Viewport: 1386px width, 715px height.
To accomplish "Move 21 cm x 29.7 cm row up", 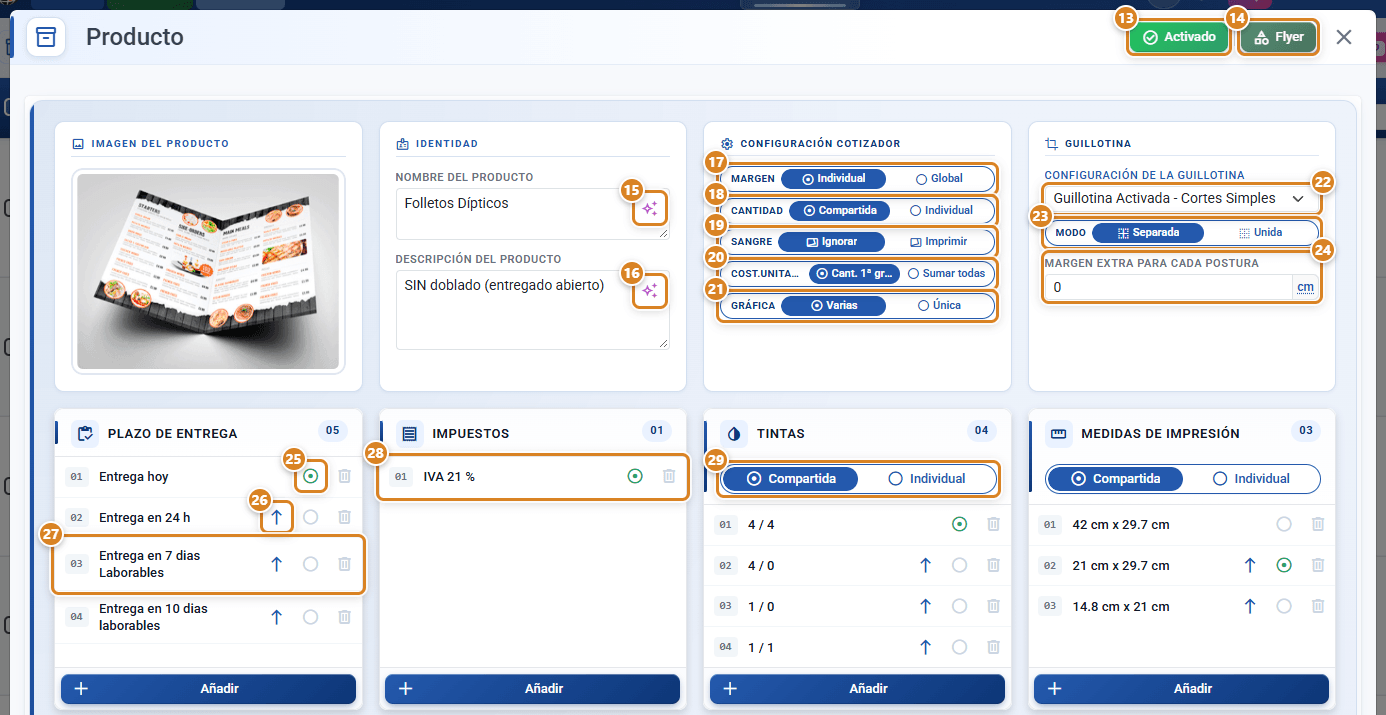I will pos(1250,565).
